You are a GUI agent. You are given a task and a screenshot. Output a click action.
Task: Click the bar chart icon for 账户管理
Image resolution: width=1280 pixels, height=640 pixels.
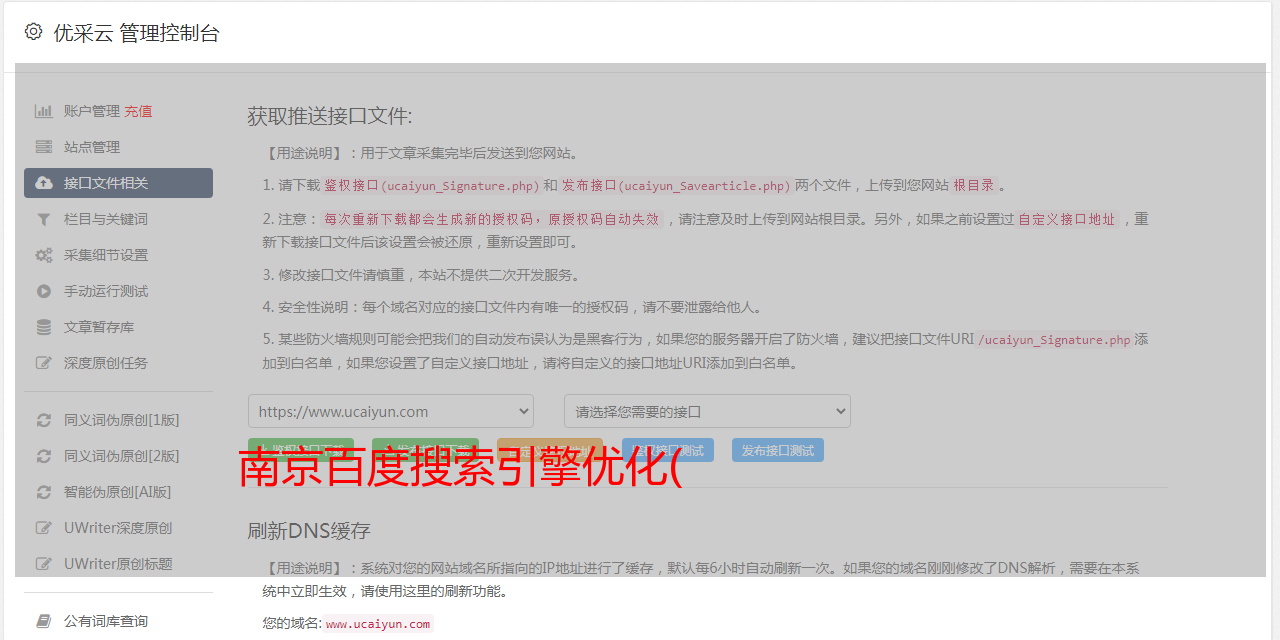(x=44, y=111)
